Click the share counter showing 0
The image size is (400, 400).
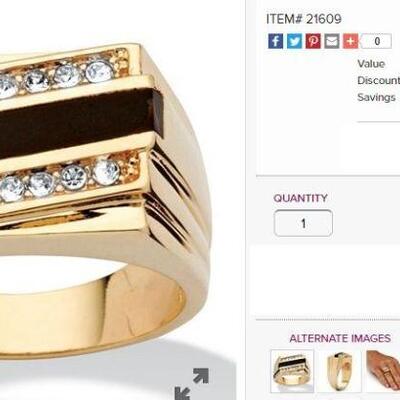click(x=377, y=41)
